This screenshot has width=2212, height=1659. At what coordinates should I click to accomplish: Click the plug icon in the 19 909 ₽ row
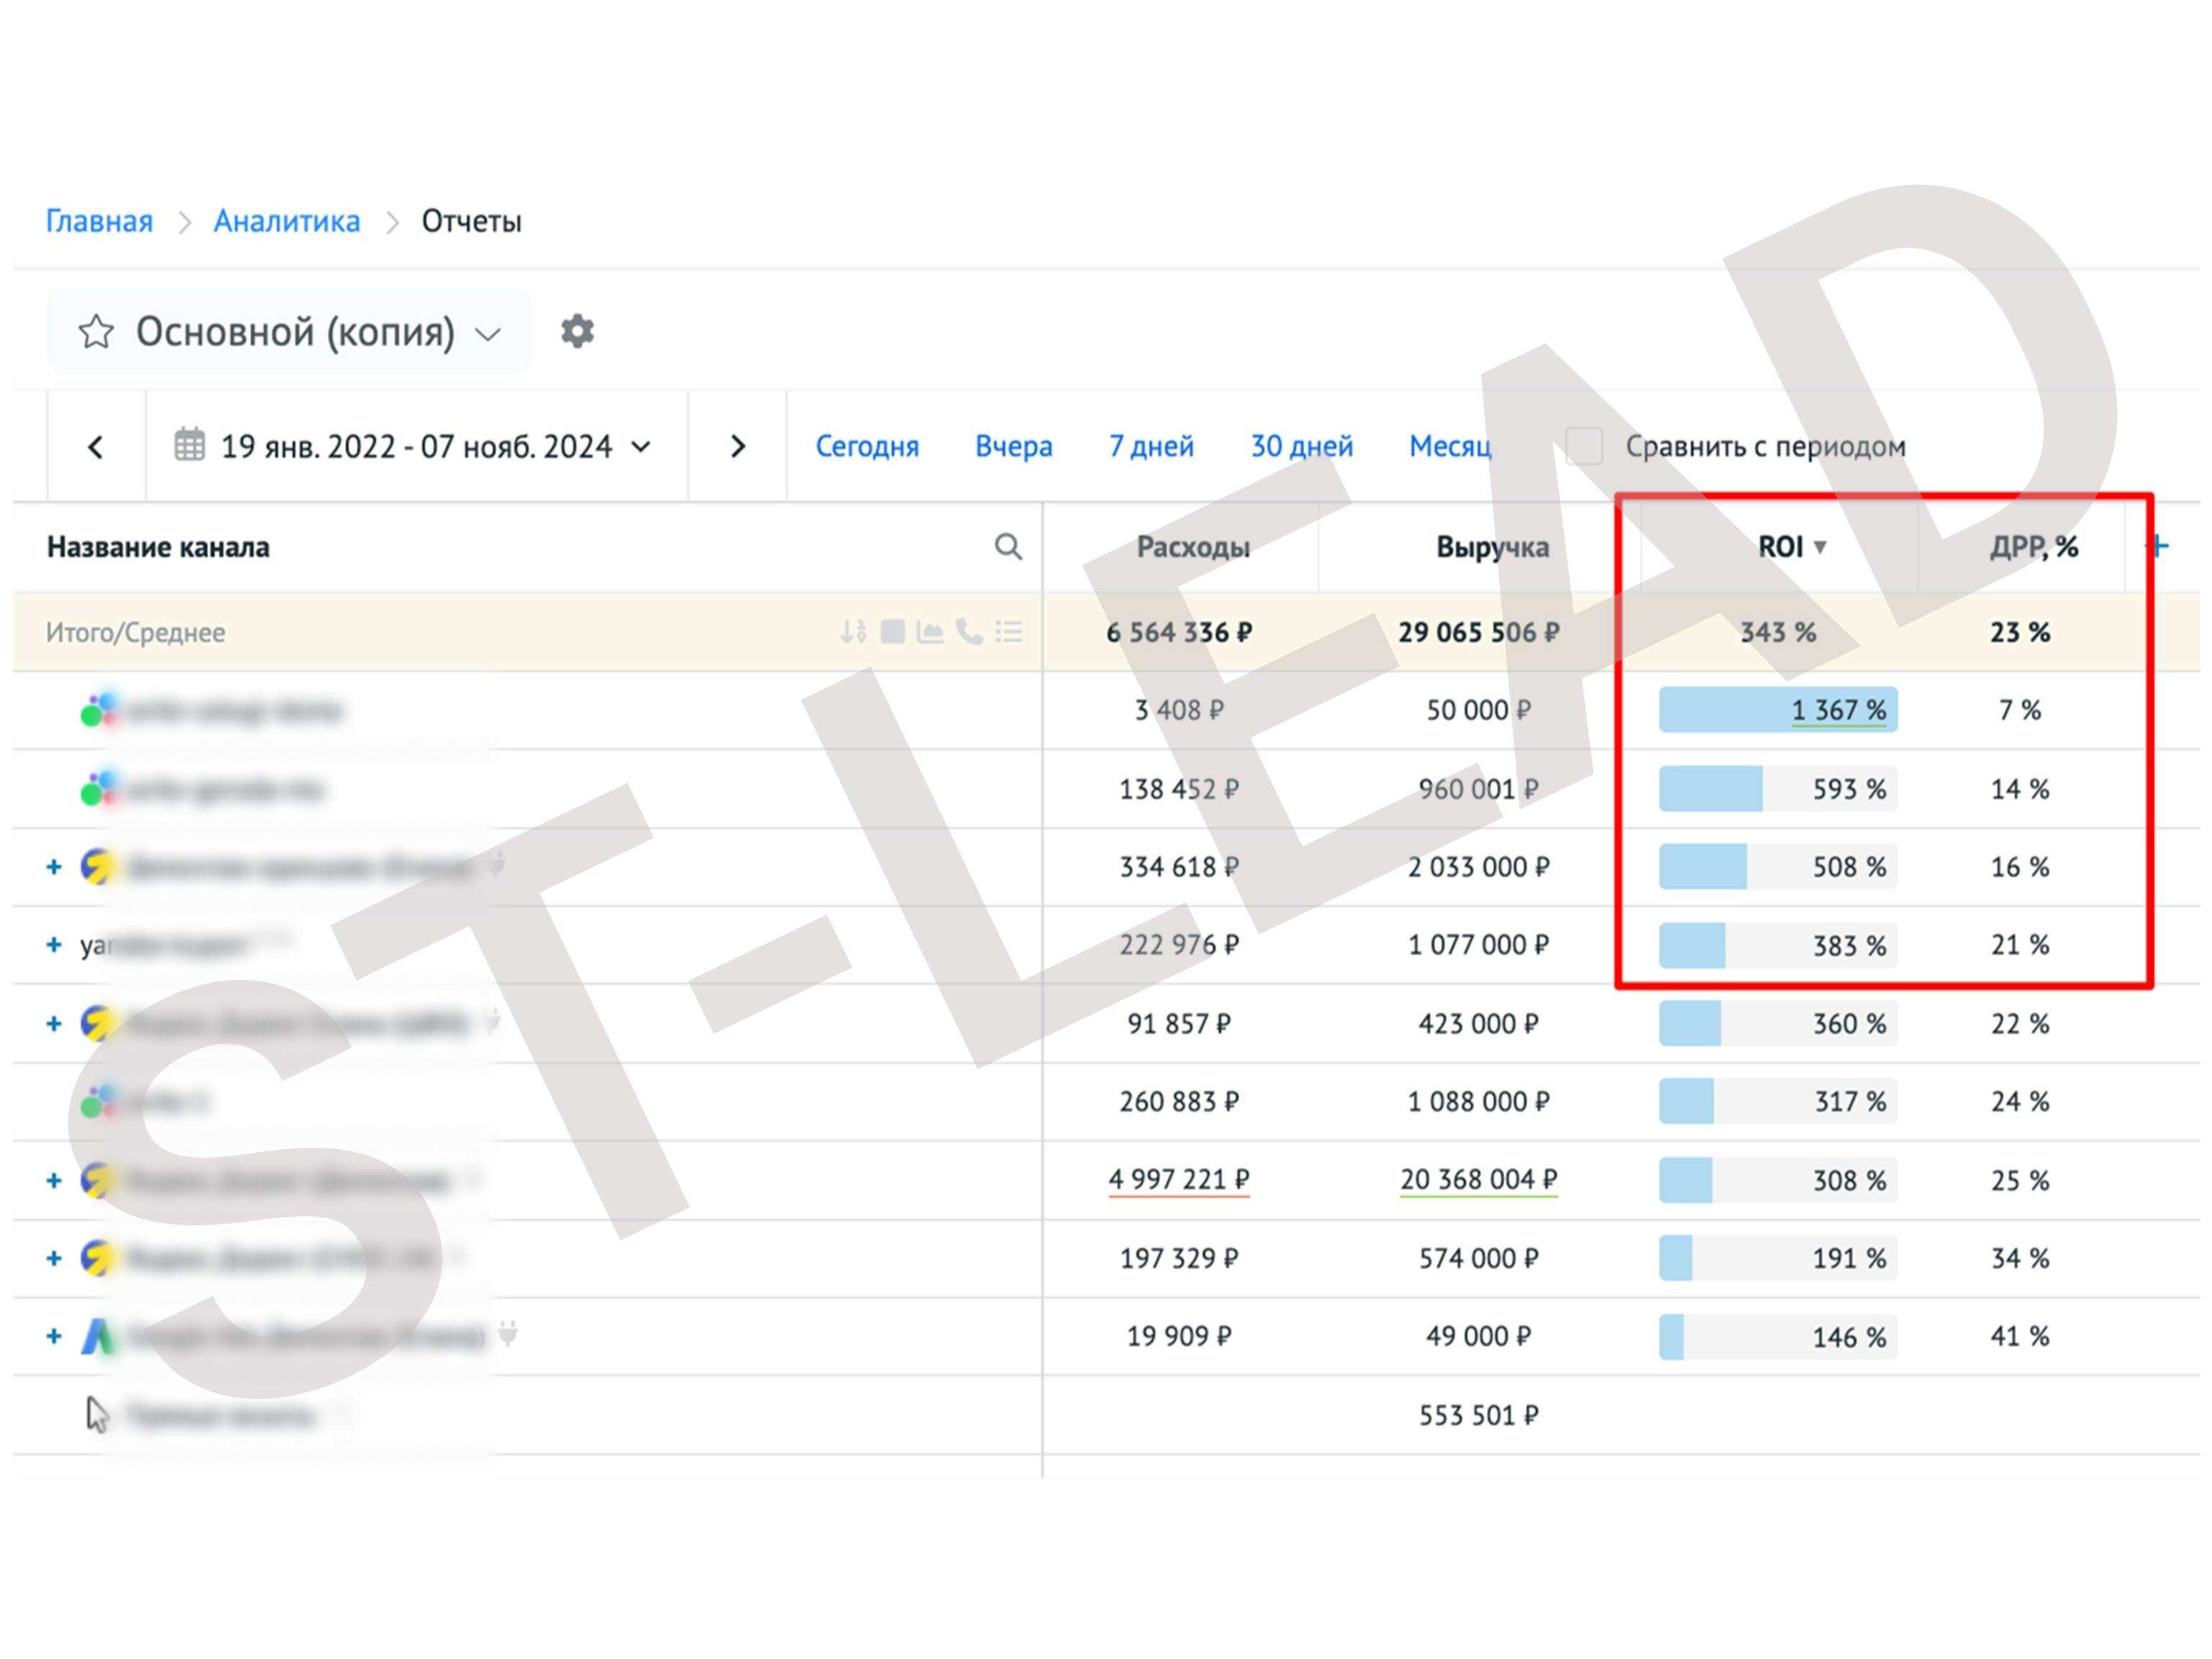tap(508, 1334)
